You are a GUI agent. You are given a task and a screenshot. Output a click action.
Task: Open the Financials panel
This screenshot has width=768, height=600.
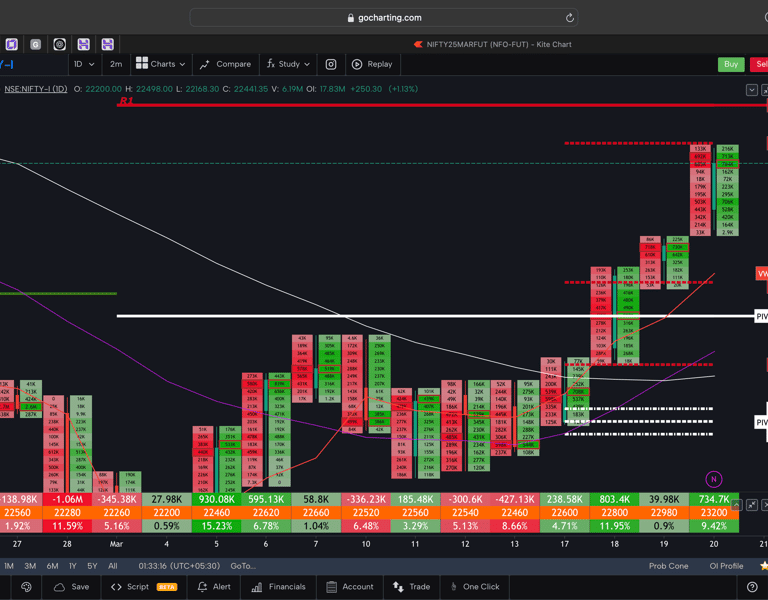click(278, 587)
